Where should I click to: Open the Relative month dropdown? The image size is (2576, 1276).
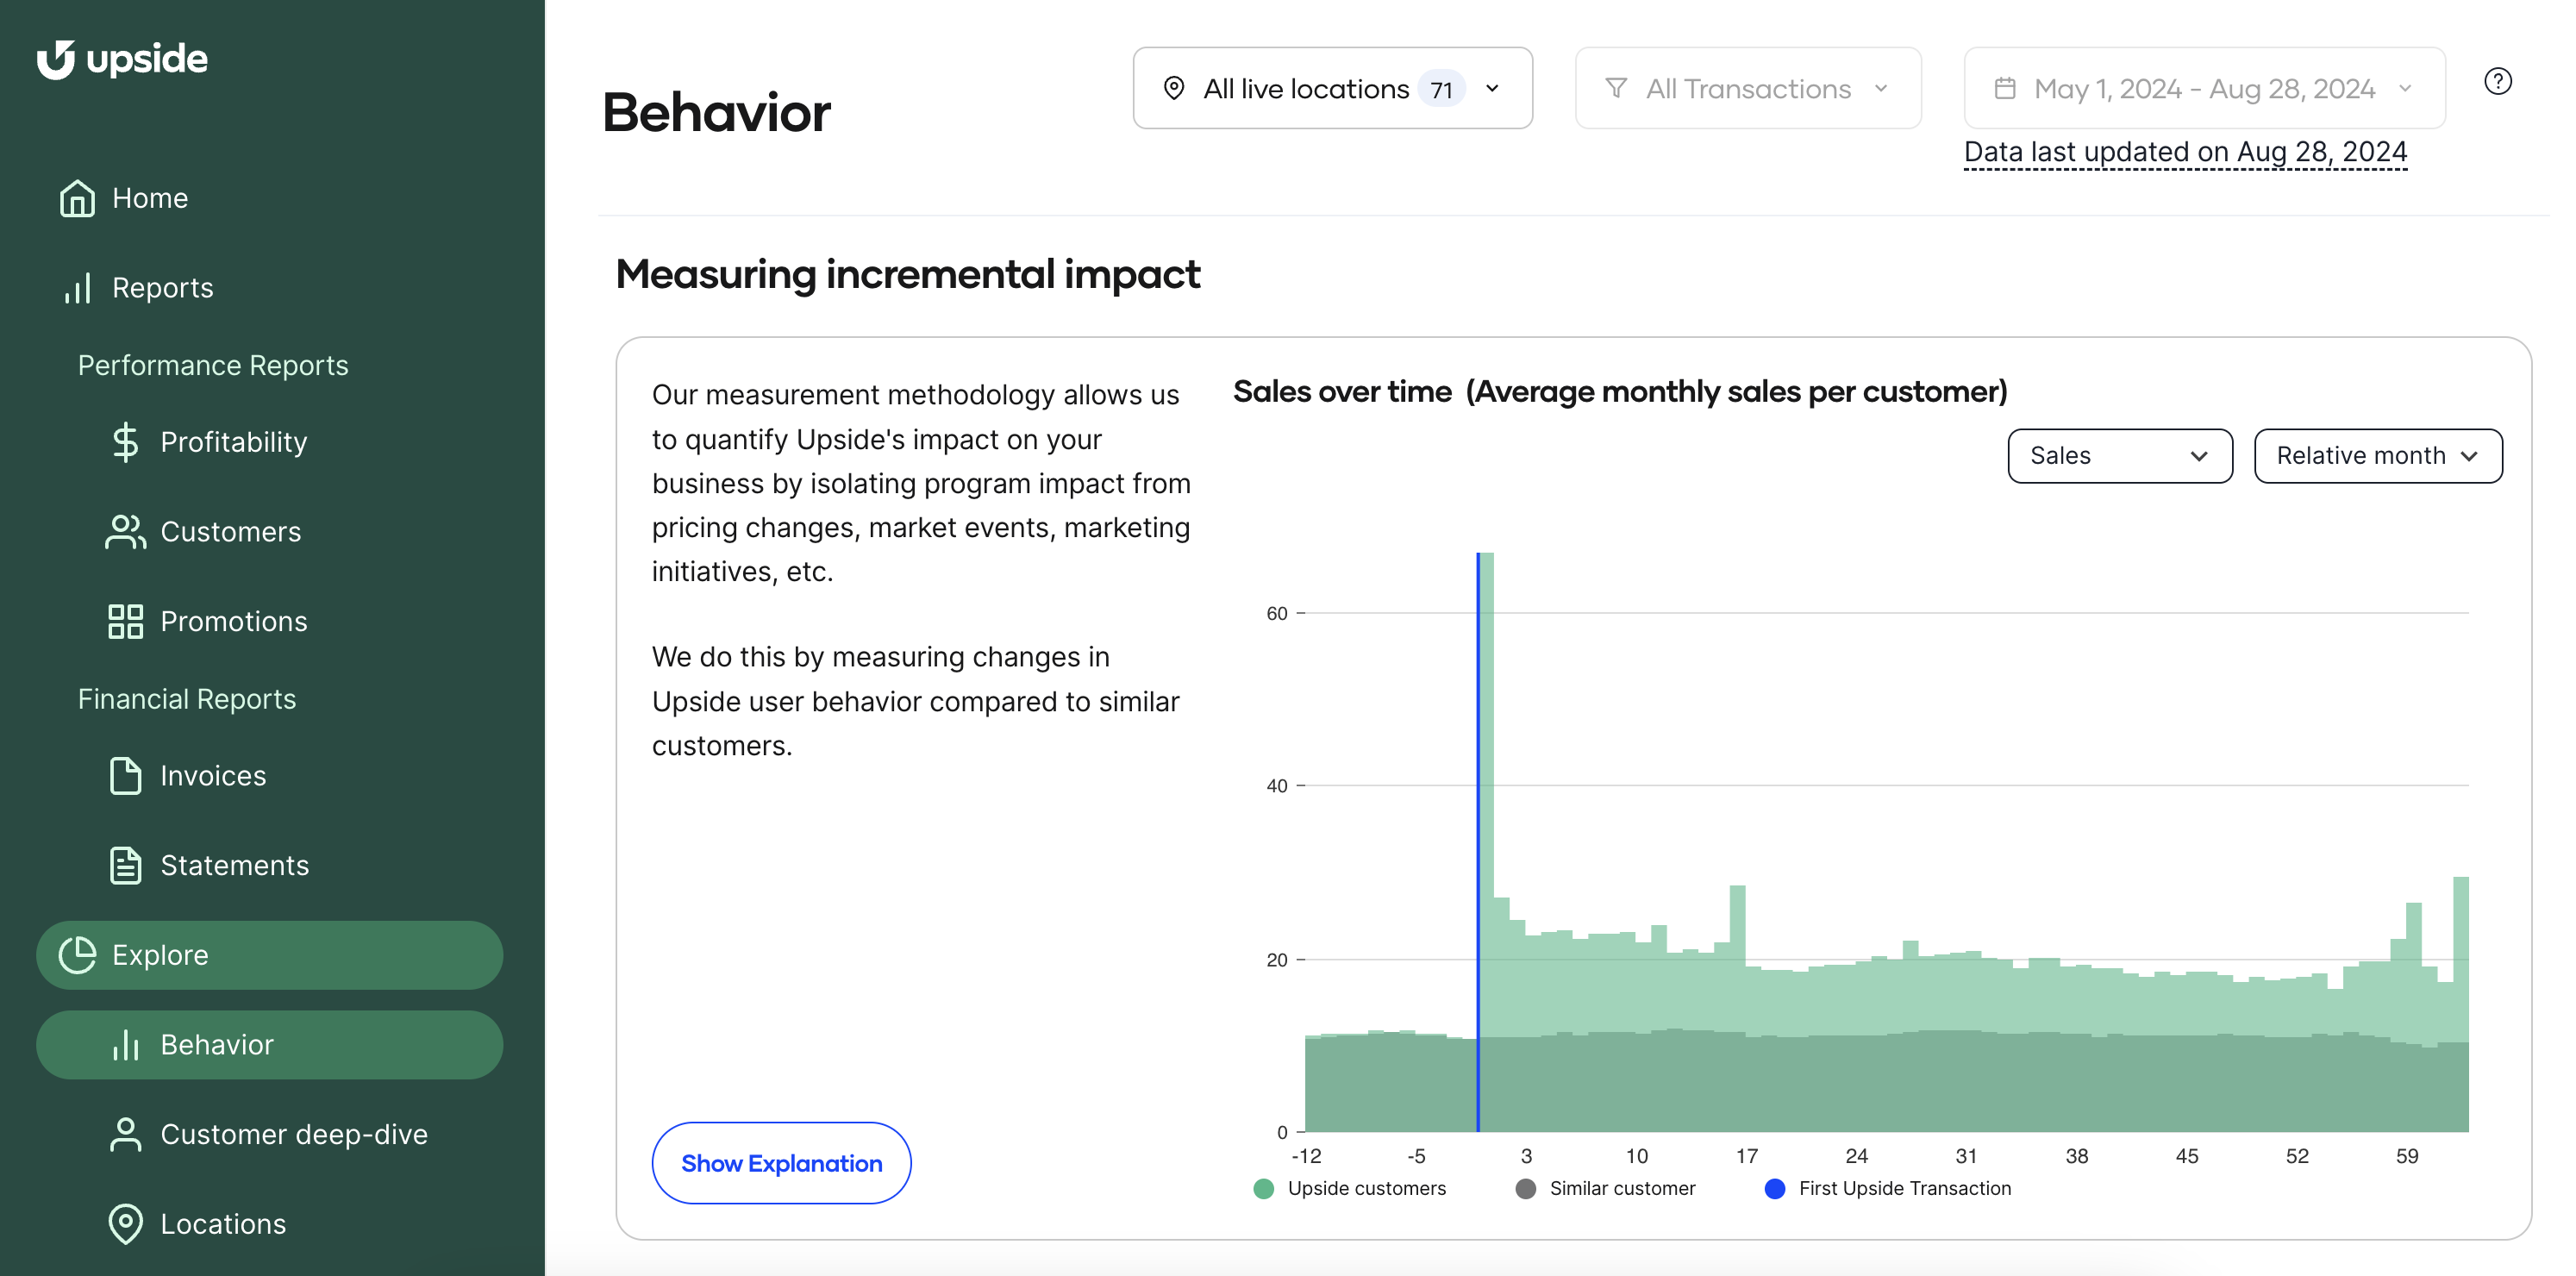(2377, 456)
